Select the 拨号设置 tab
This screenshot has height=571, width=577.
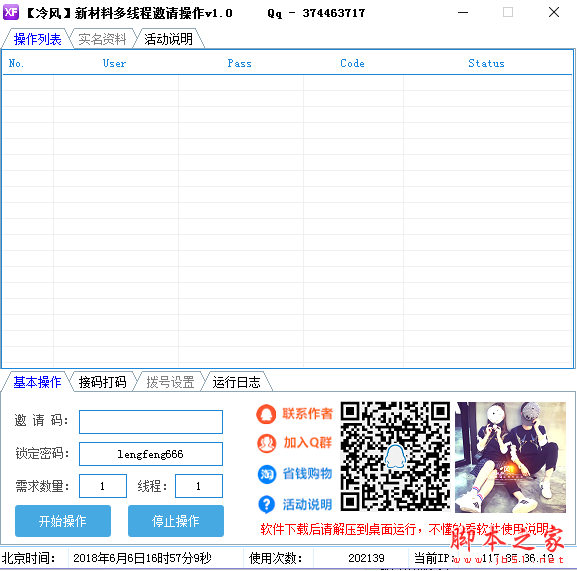pos(170,382)
